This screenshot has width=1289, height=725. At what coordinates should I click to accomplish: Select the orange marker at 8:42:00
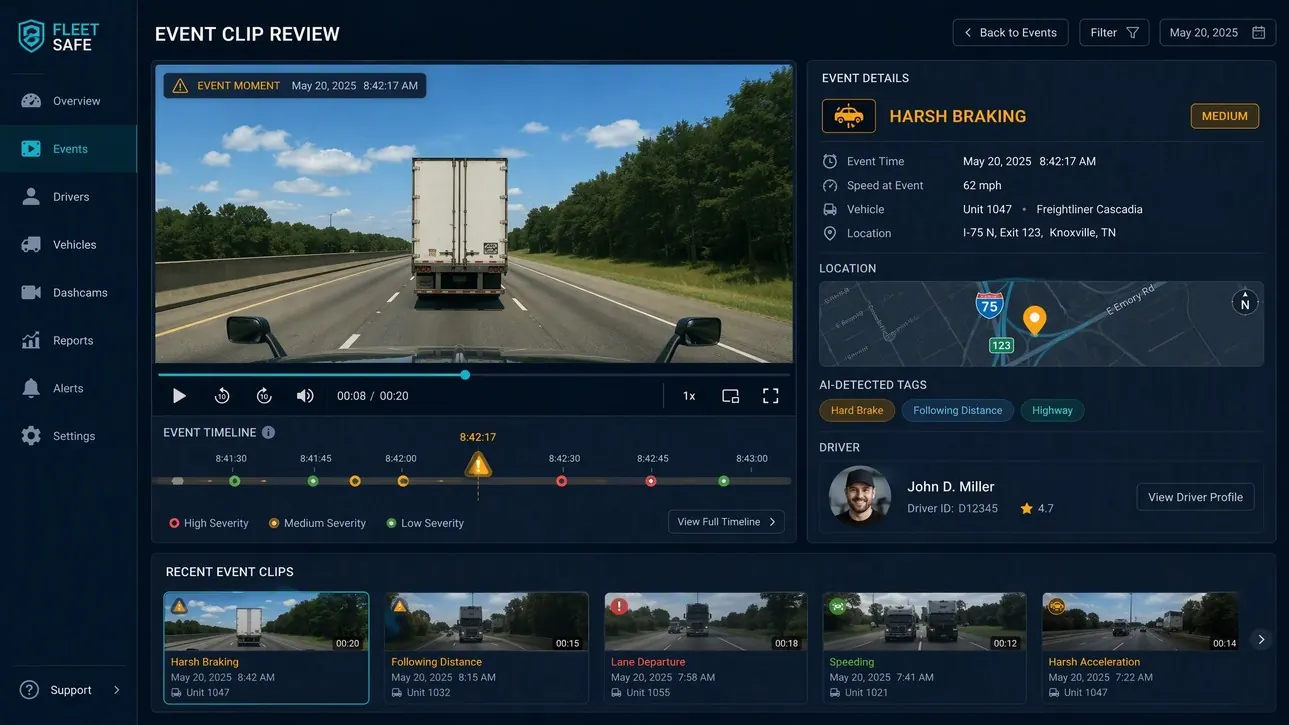(x=403, y=481)
